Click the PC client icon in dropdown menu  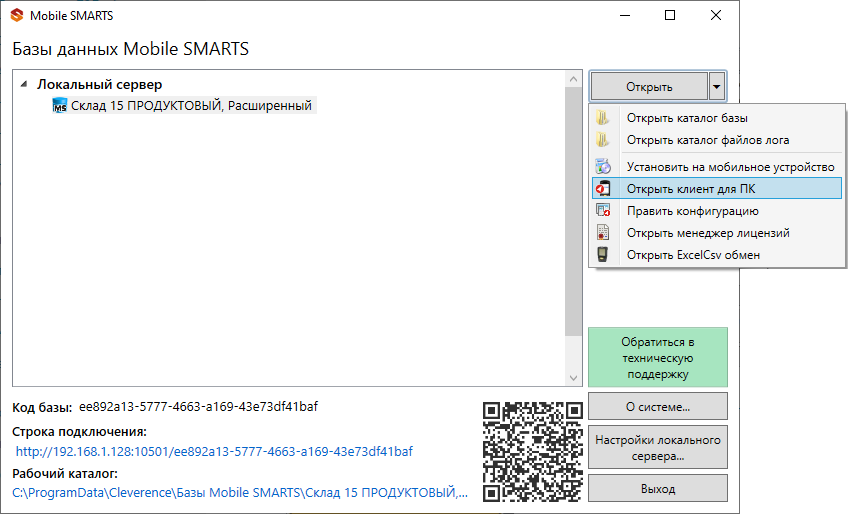602,189
